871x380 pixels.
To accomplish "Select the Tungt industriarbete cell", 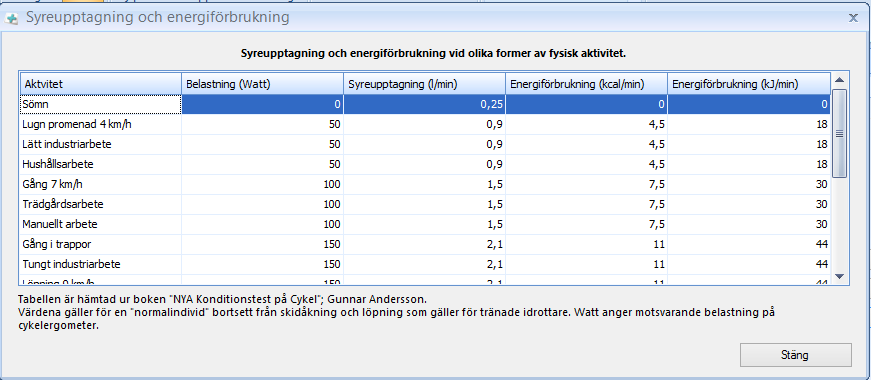I will point(101,264).
